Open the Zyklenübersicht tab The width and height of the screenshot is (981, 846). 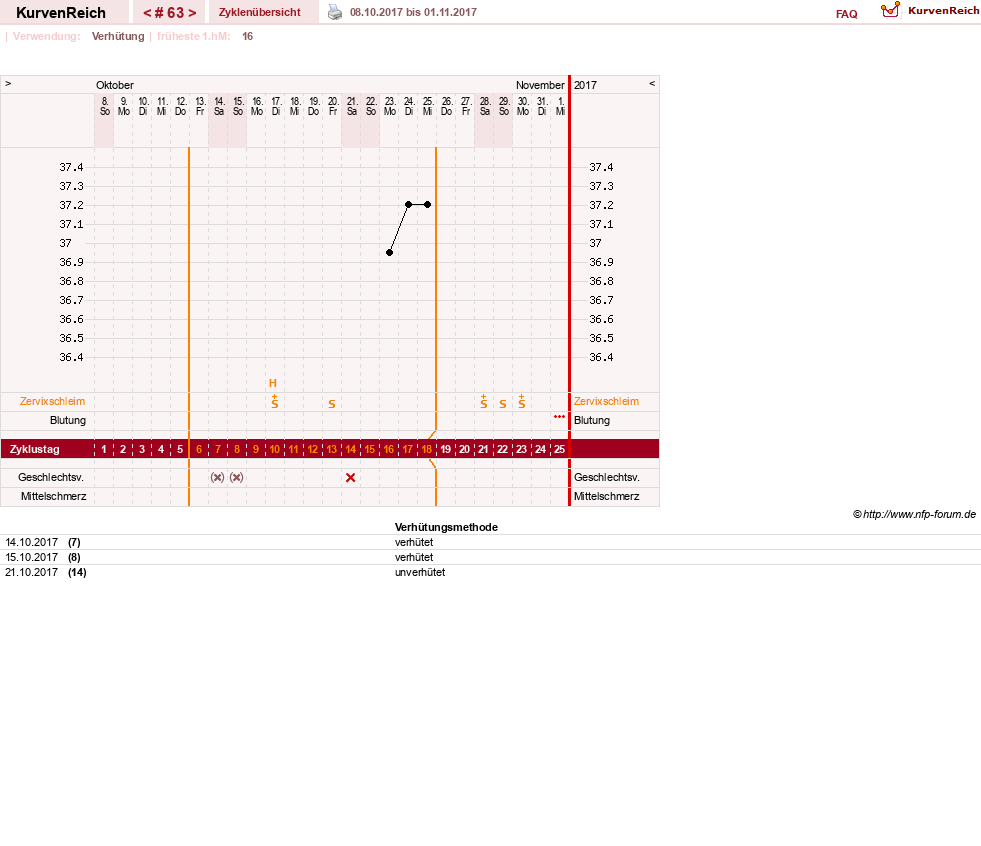[260, 13]
